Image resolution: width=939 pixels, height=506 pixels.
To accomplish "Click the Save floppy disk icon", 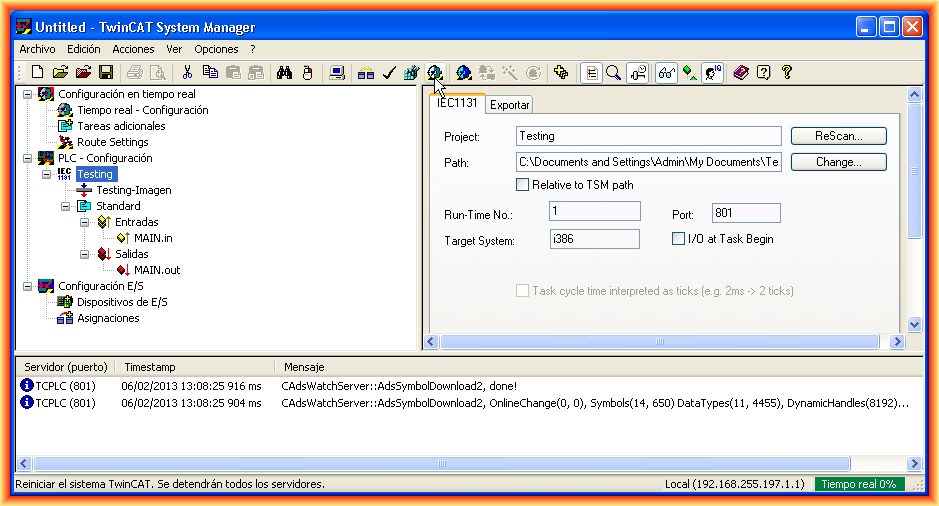I will coord(105,72).
